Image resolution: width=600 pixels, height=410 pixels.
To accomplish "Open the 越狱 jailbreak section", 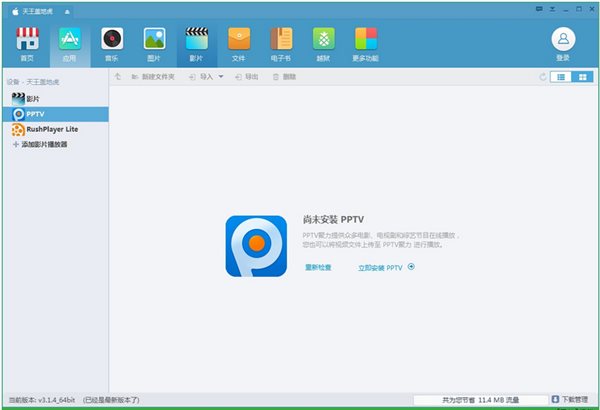I will [323, 42].
